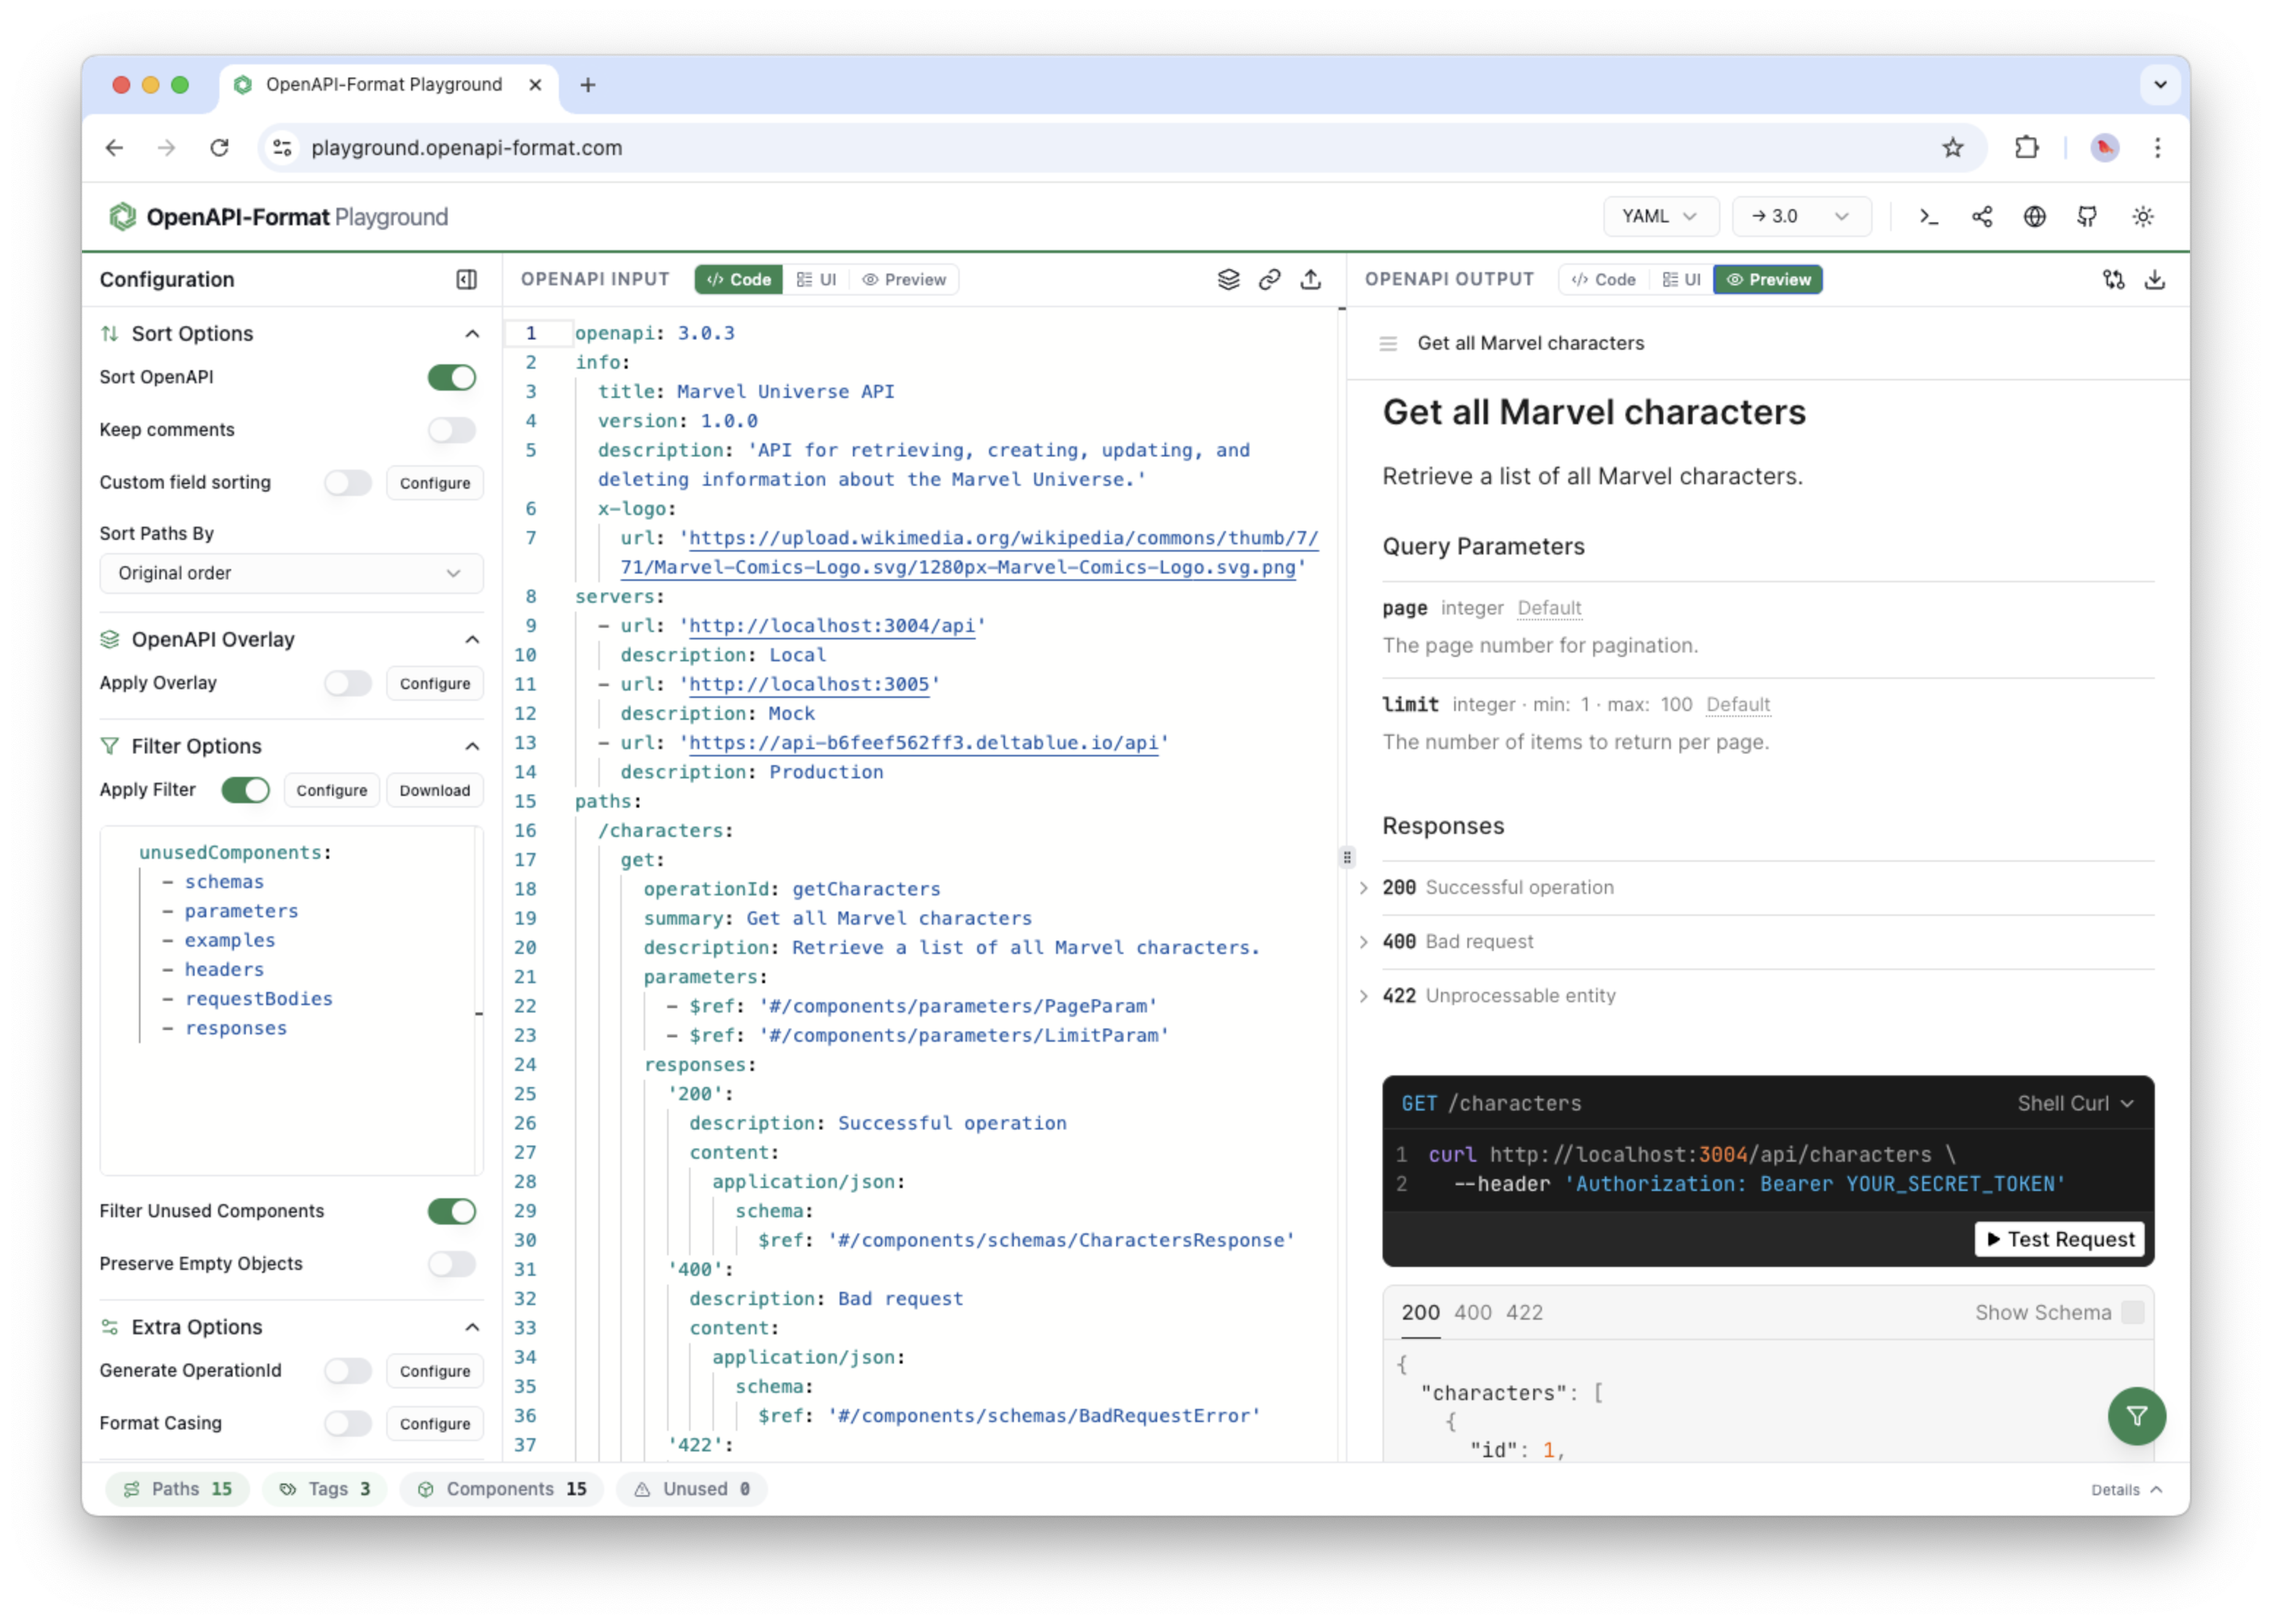Image resolution: width=2272 pixels, height=1624 pixels.
Task: Click the share icon in the top toolbar
Action: [1983, 216]
